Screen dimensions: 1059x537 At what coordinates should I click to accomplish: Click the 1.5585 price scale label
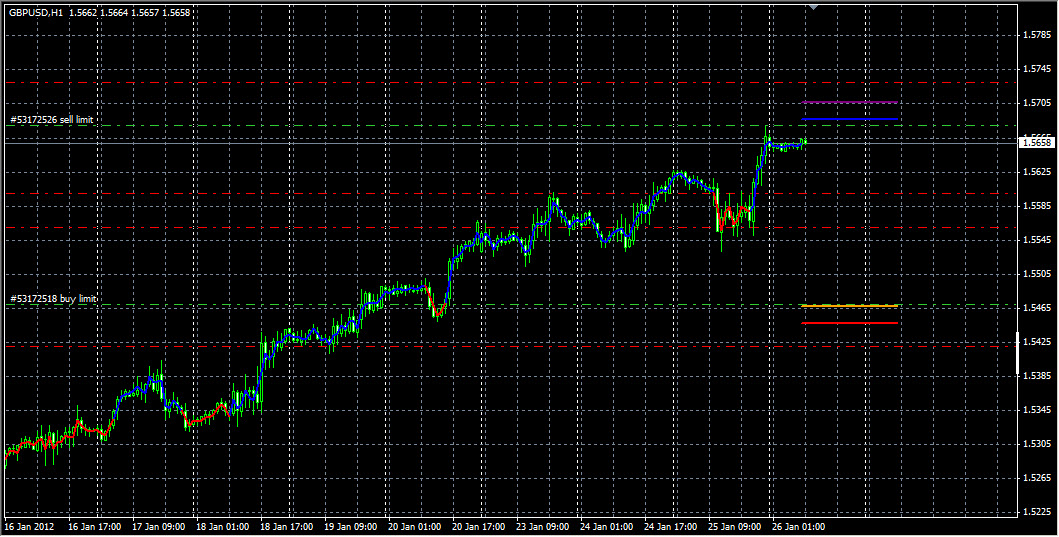[x=1037, y=205]
